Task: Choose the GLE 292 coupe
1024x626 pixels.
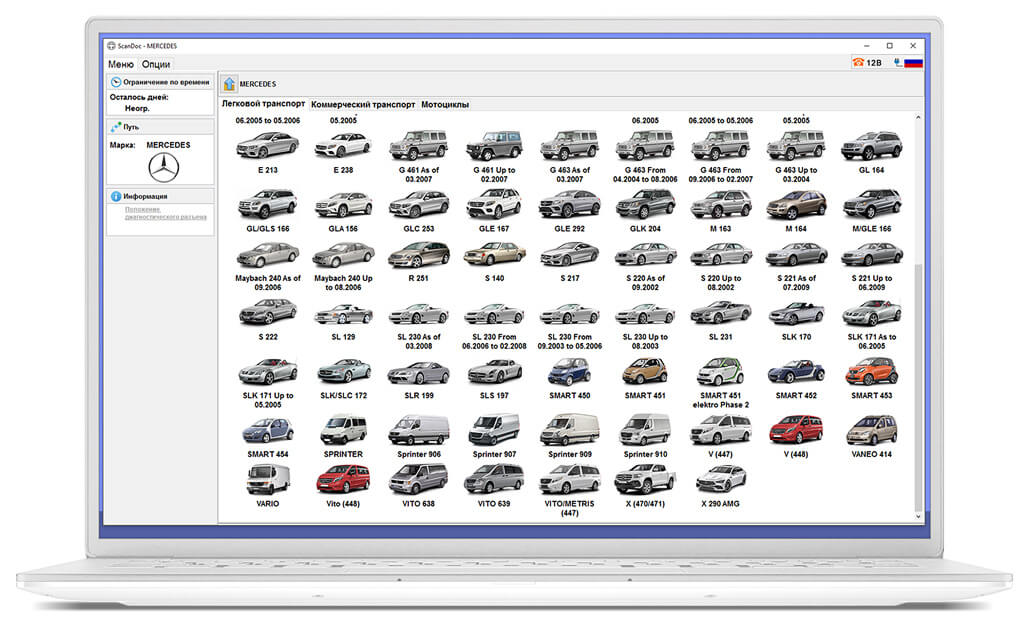Action: [x=569, y=204]
